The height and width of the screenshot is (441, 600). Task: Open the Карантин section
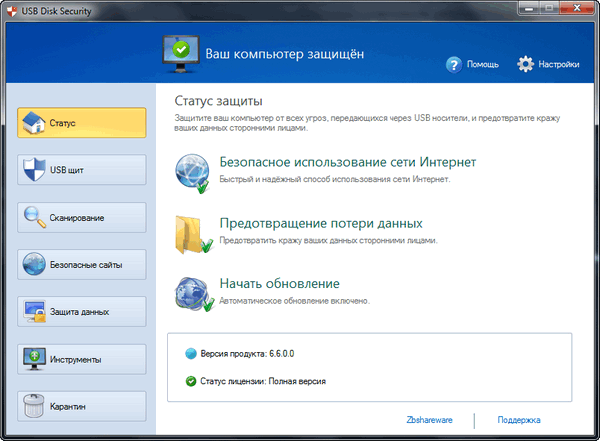pos(82,406)
